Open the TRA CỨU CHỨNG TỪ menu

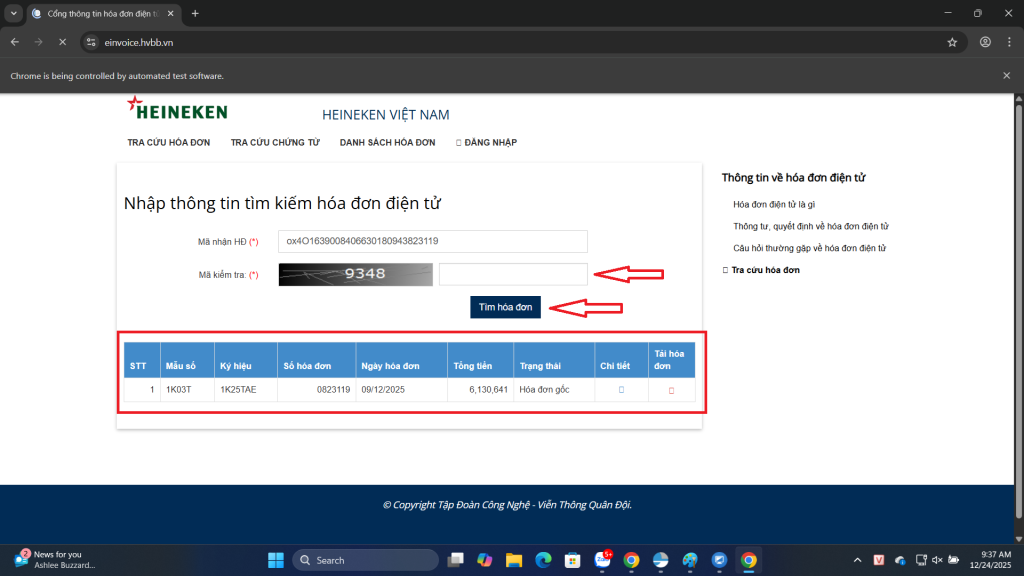pyautogui.click(x=275, y=143)
